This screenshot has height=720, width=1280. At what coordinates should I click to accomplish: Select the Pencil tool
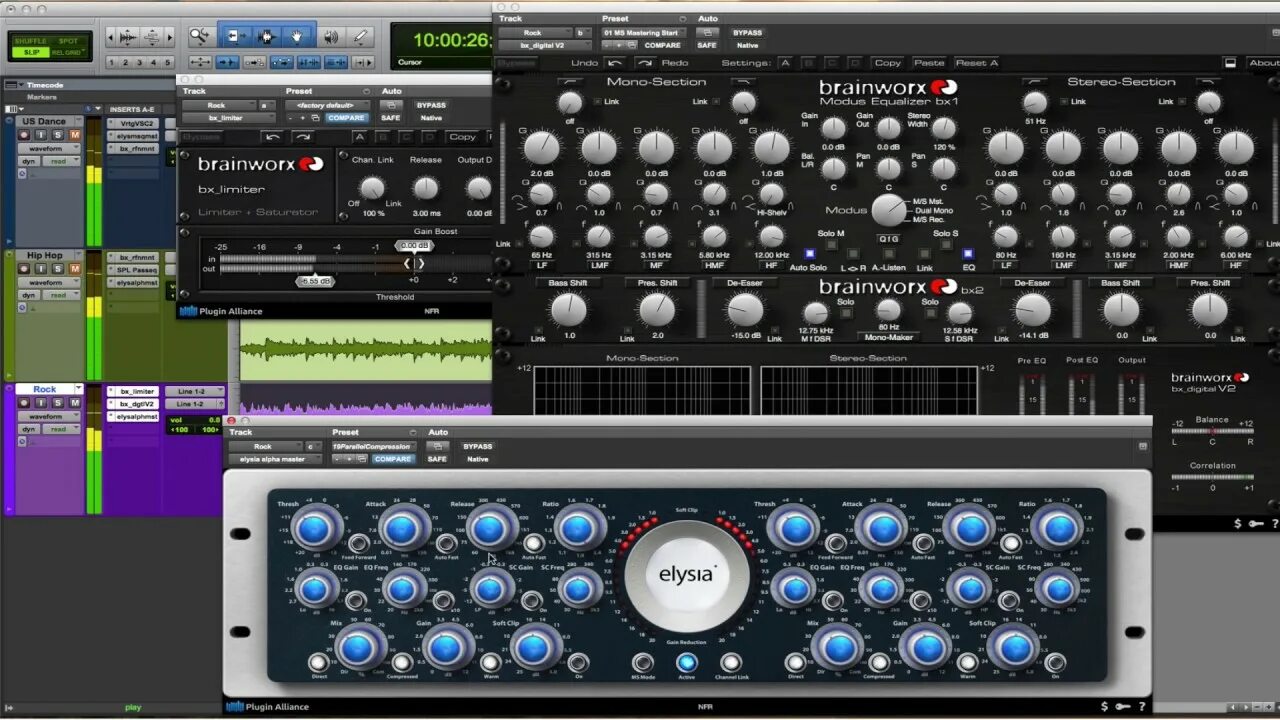[x=361, y=37]
